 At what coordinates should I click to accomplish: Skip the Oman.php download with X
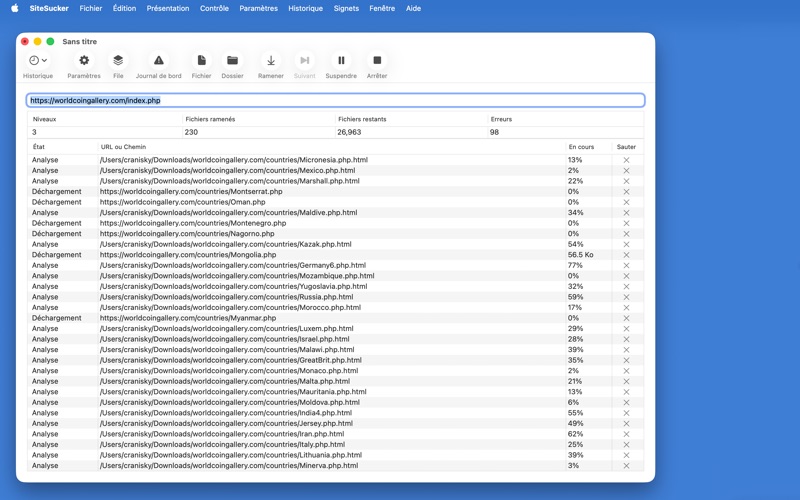tap(626, 202)
